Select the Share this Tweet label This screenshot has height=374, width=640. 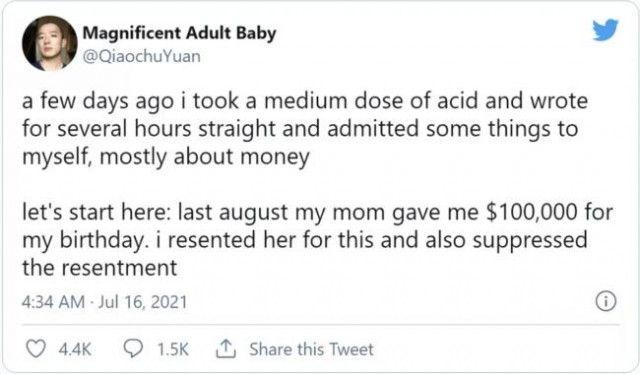coord(311,350)
